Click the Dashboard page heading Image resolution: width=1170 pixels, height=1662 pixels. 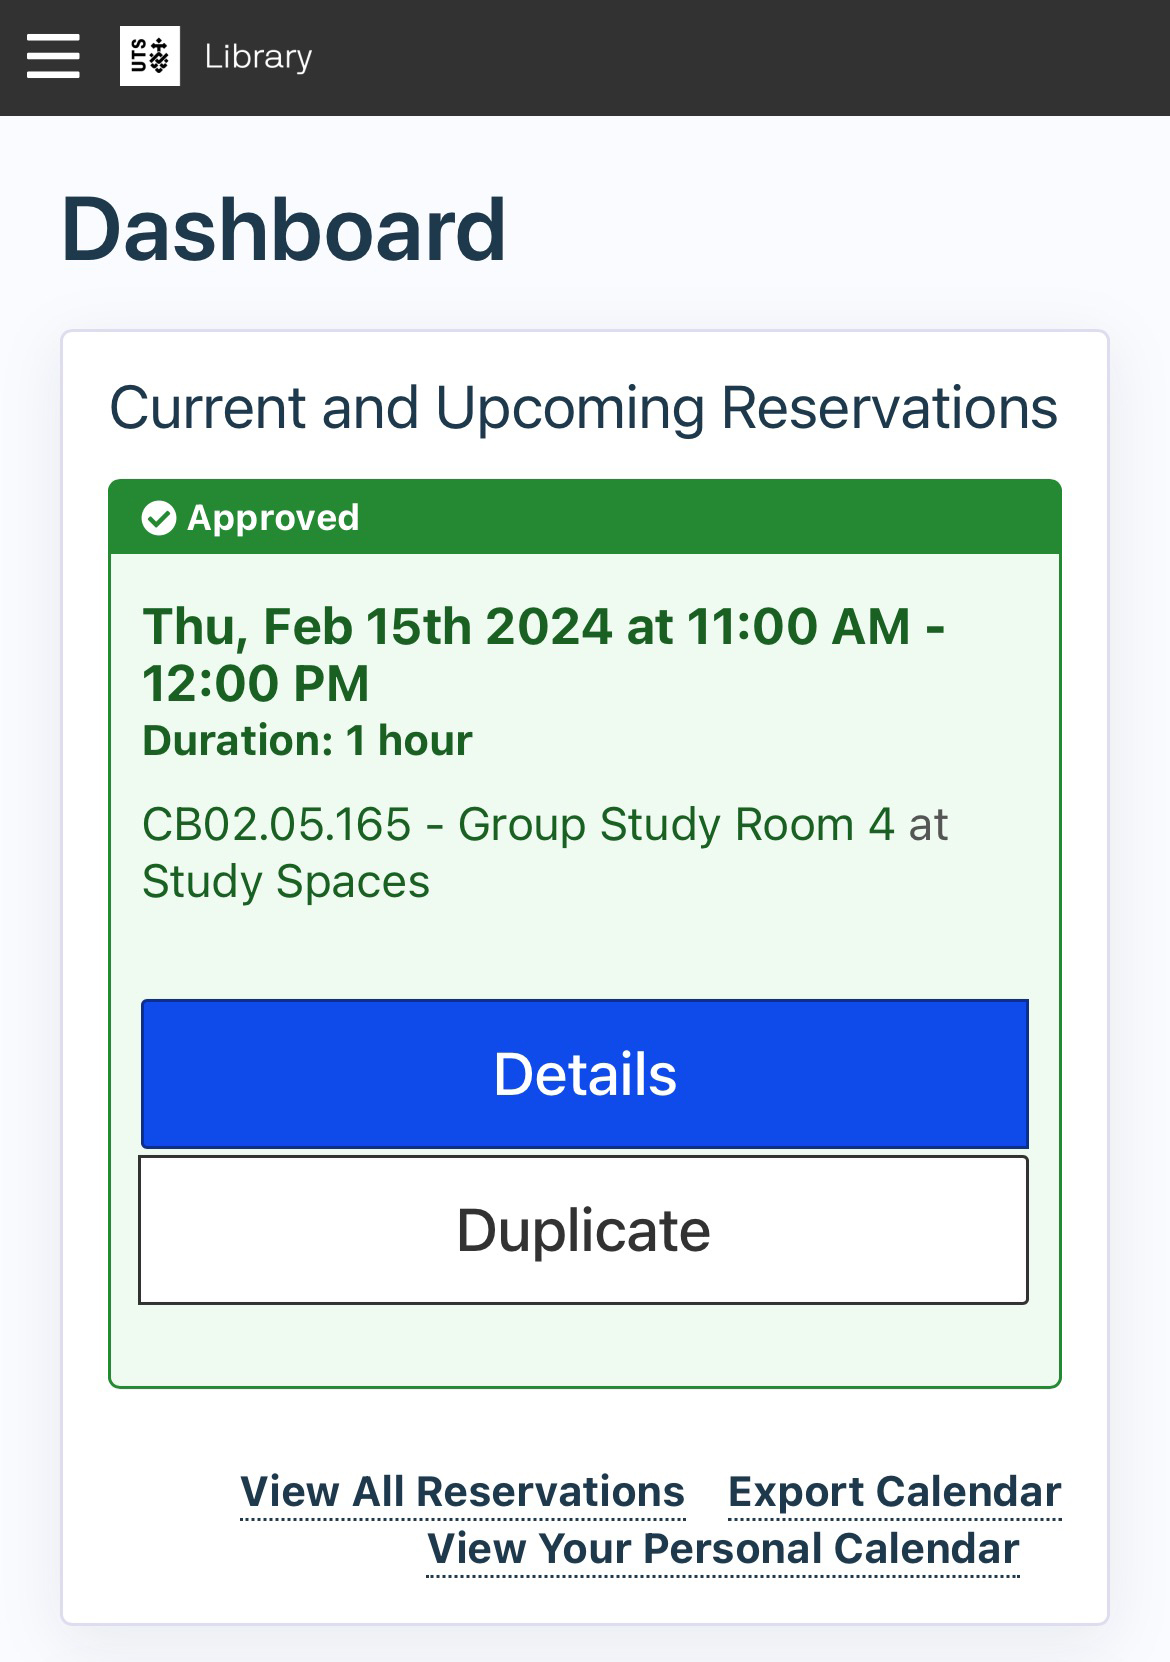(x=284, y=230)
